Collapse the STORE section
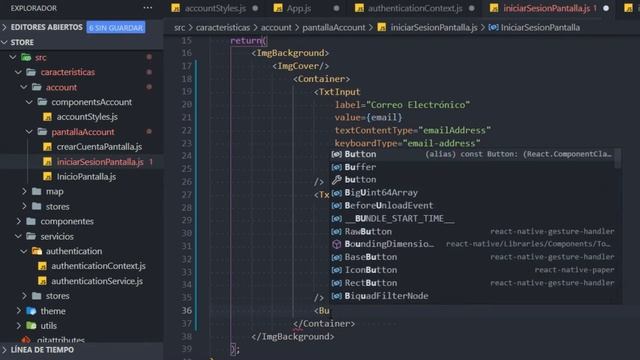Viewport: 640px width, 360px height. (x=4, y=42)
